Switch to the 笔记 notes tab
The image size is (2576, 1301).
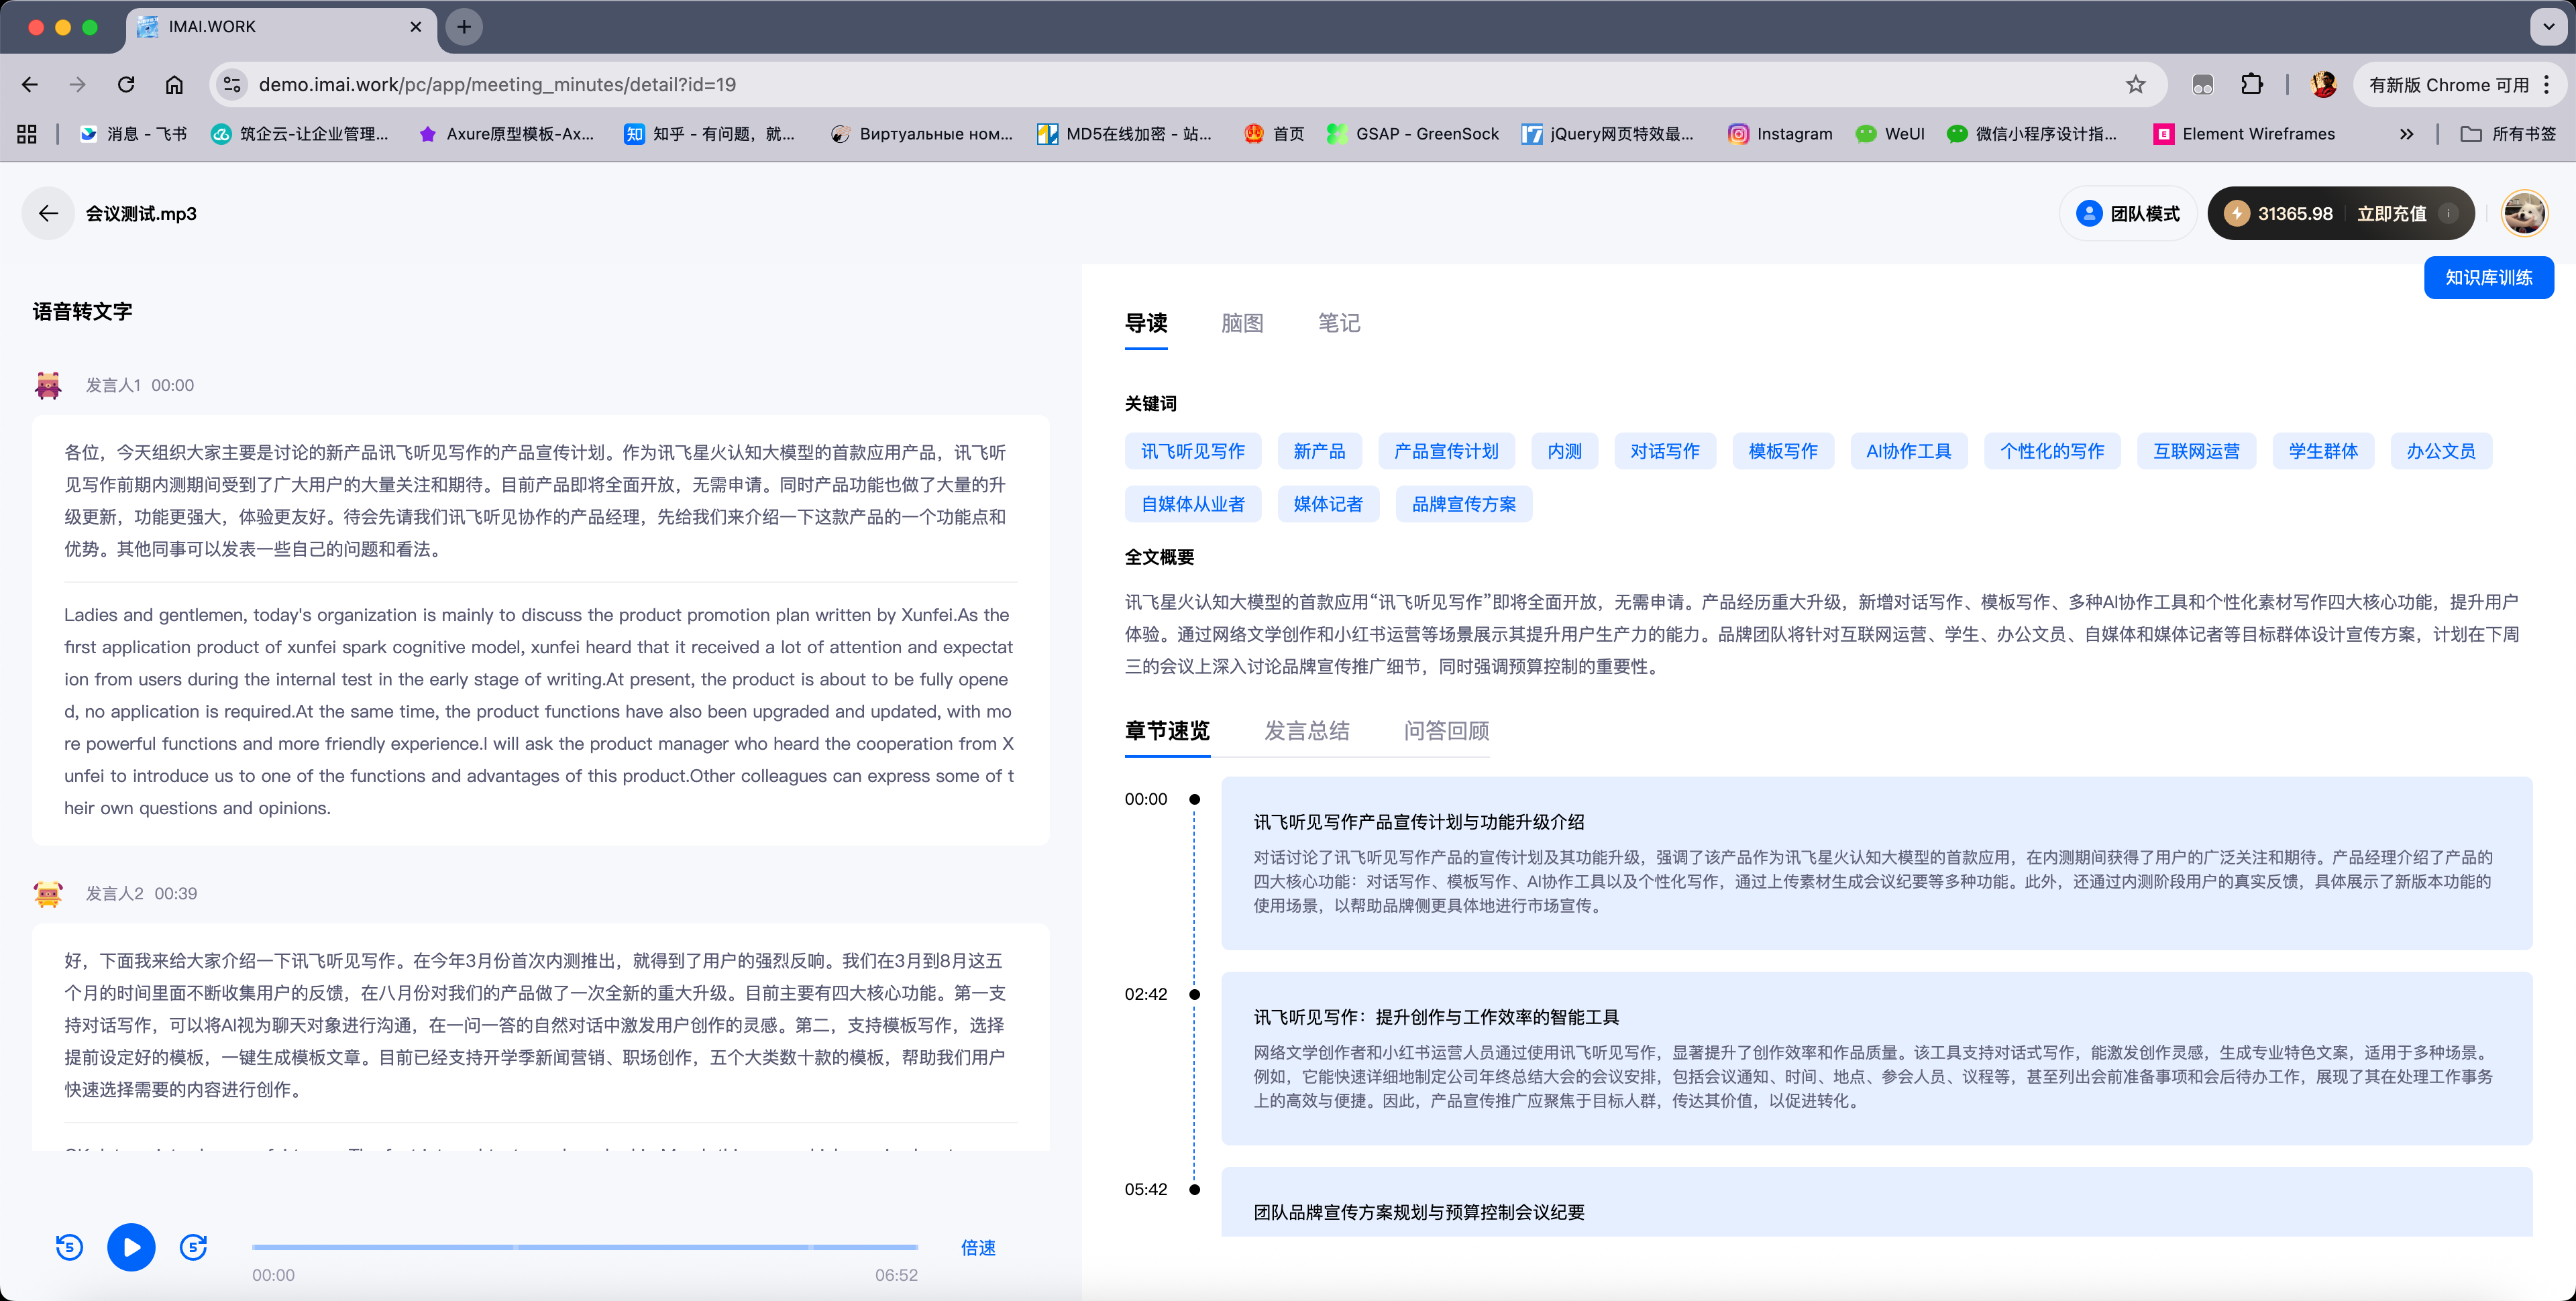pos(1338,322)
